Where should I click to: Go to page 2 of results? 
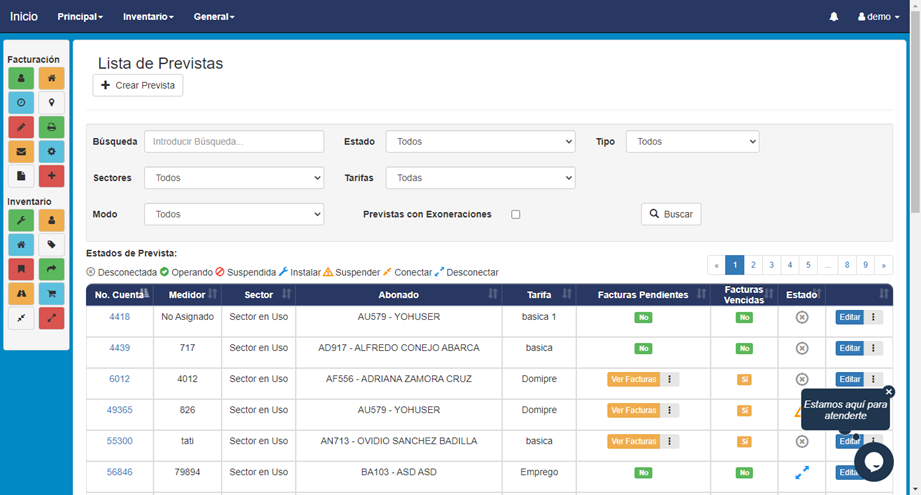[753, 265]
